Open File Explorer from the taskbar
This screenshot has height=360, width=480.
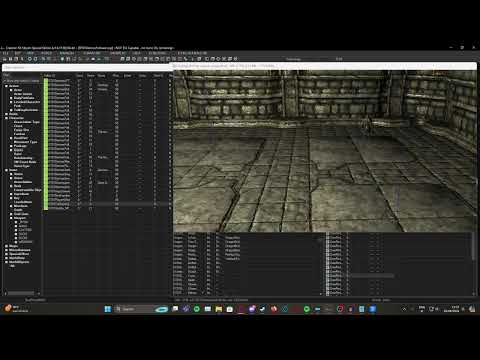tap(219, 309)
